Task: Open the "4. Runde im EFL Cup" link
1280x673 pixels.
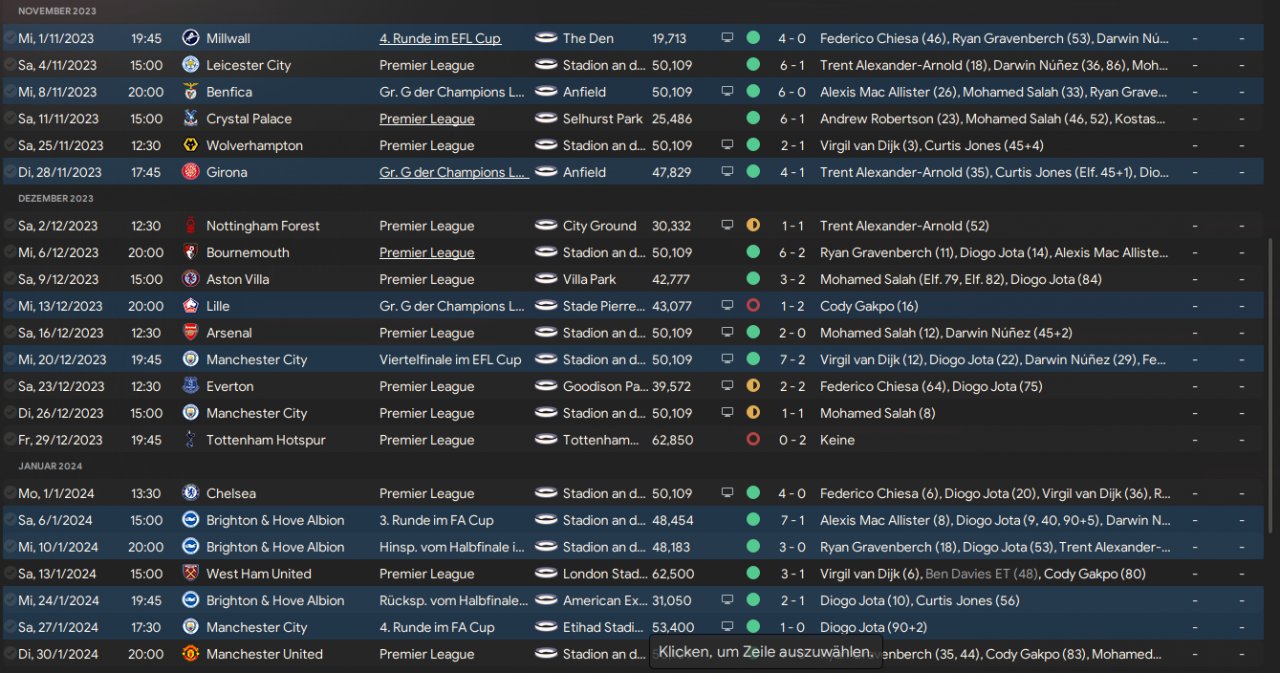Action: [440, 38]
